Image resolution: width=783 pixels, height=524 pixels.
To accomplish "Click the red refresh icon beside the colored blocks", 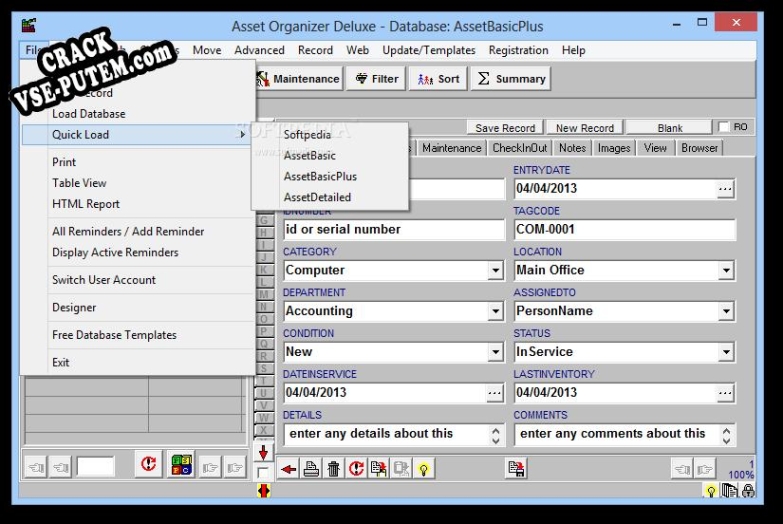I will point(148,465).
